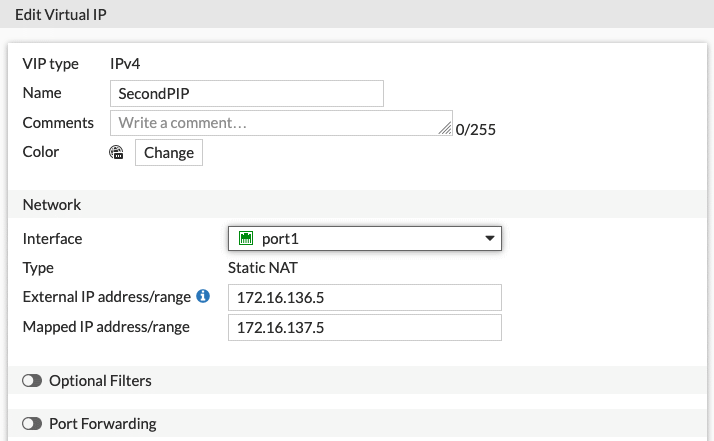
Task: Click the Interface field label
Action: pos(52,239)
